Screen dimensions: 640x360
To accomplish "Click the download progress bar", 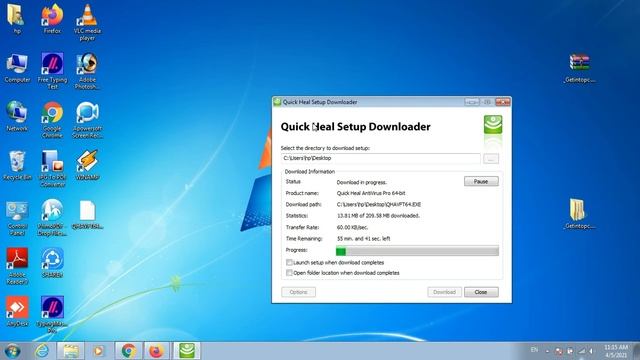I will 417,251.
